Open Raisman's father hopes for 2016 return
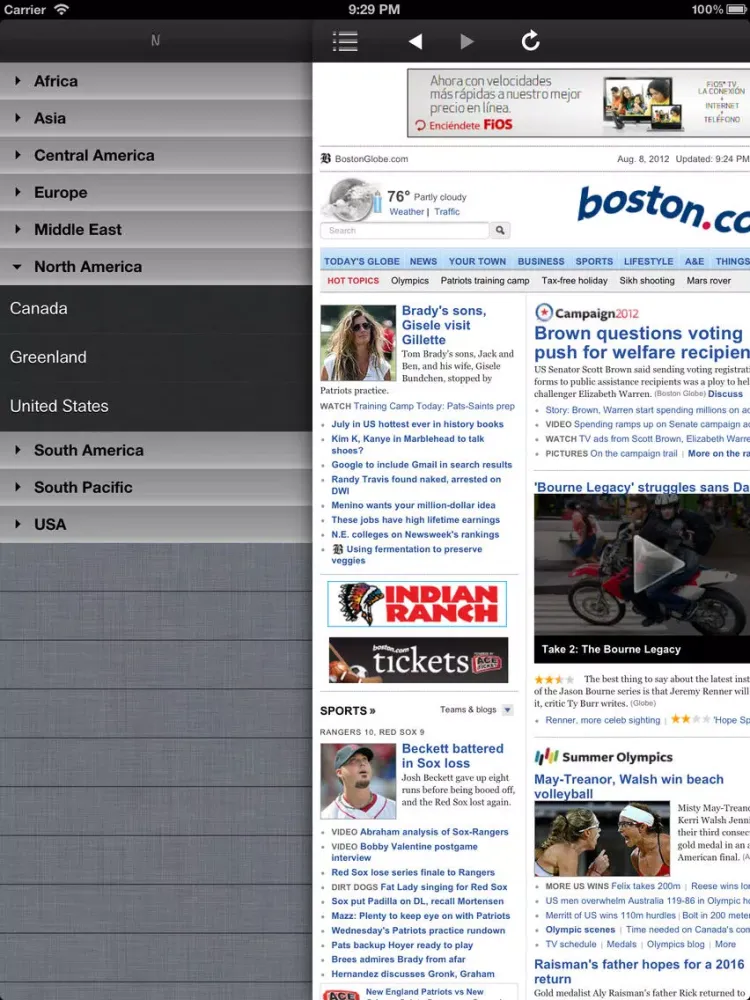The image size is (750, 1000). click(640, 971)
